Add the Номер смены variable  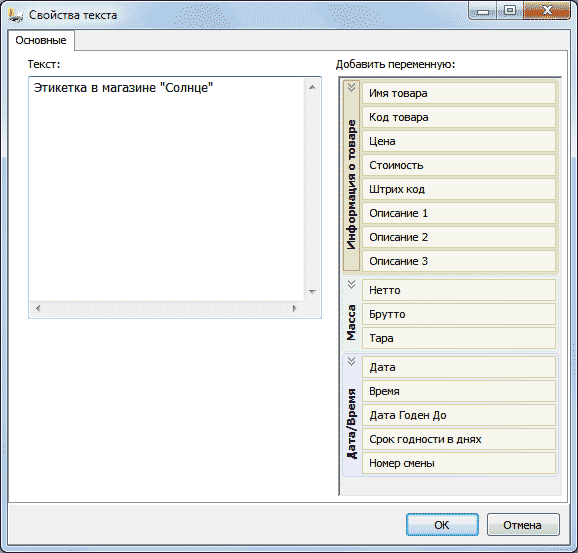click(x=459, y=463)
